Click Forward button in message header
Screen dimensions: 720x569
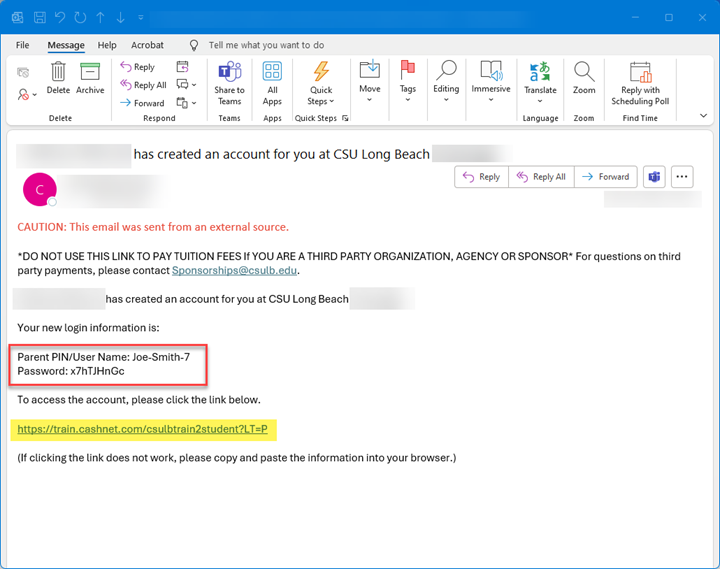point(606,177)
